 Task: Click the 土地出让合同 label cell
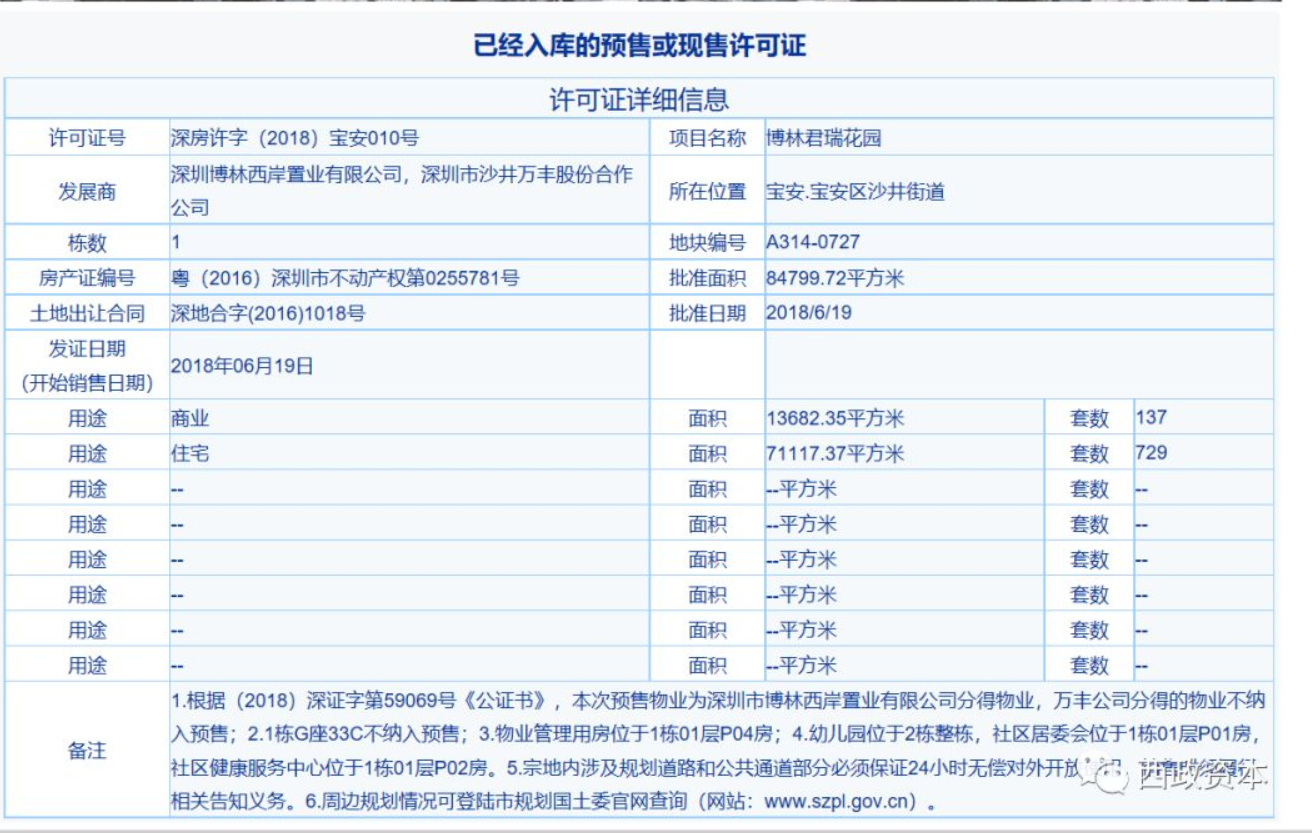(87, 313)
